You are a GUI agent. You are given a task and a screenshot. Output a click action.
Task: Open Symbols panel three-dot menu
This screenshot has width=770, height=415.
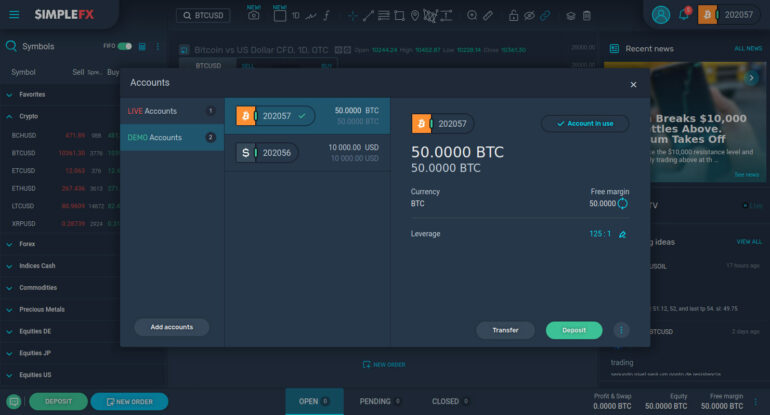[158, 46]
